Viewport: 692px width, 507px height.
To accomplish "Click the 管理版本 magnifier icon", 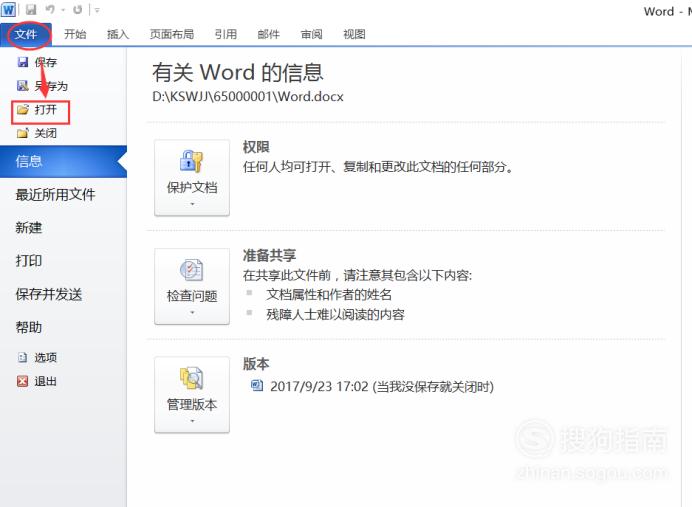I will (x=192, y=378).
